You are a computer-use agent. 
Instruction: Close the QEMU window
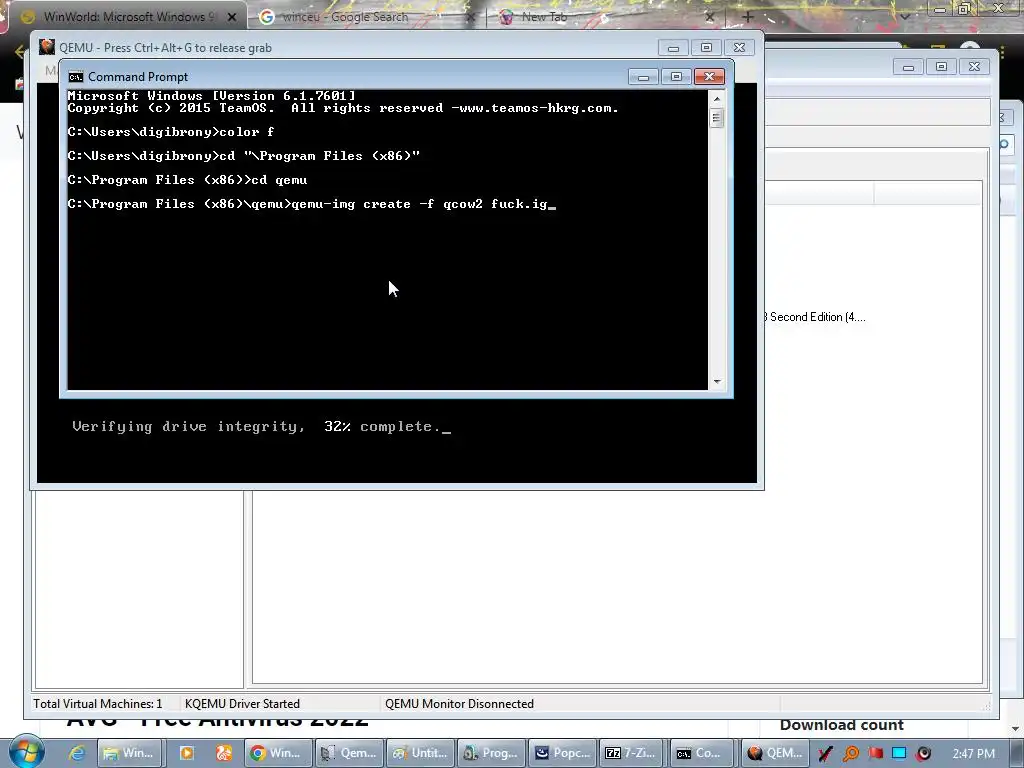739,48
